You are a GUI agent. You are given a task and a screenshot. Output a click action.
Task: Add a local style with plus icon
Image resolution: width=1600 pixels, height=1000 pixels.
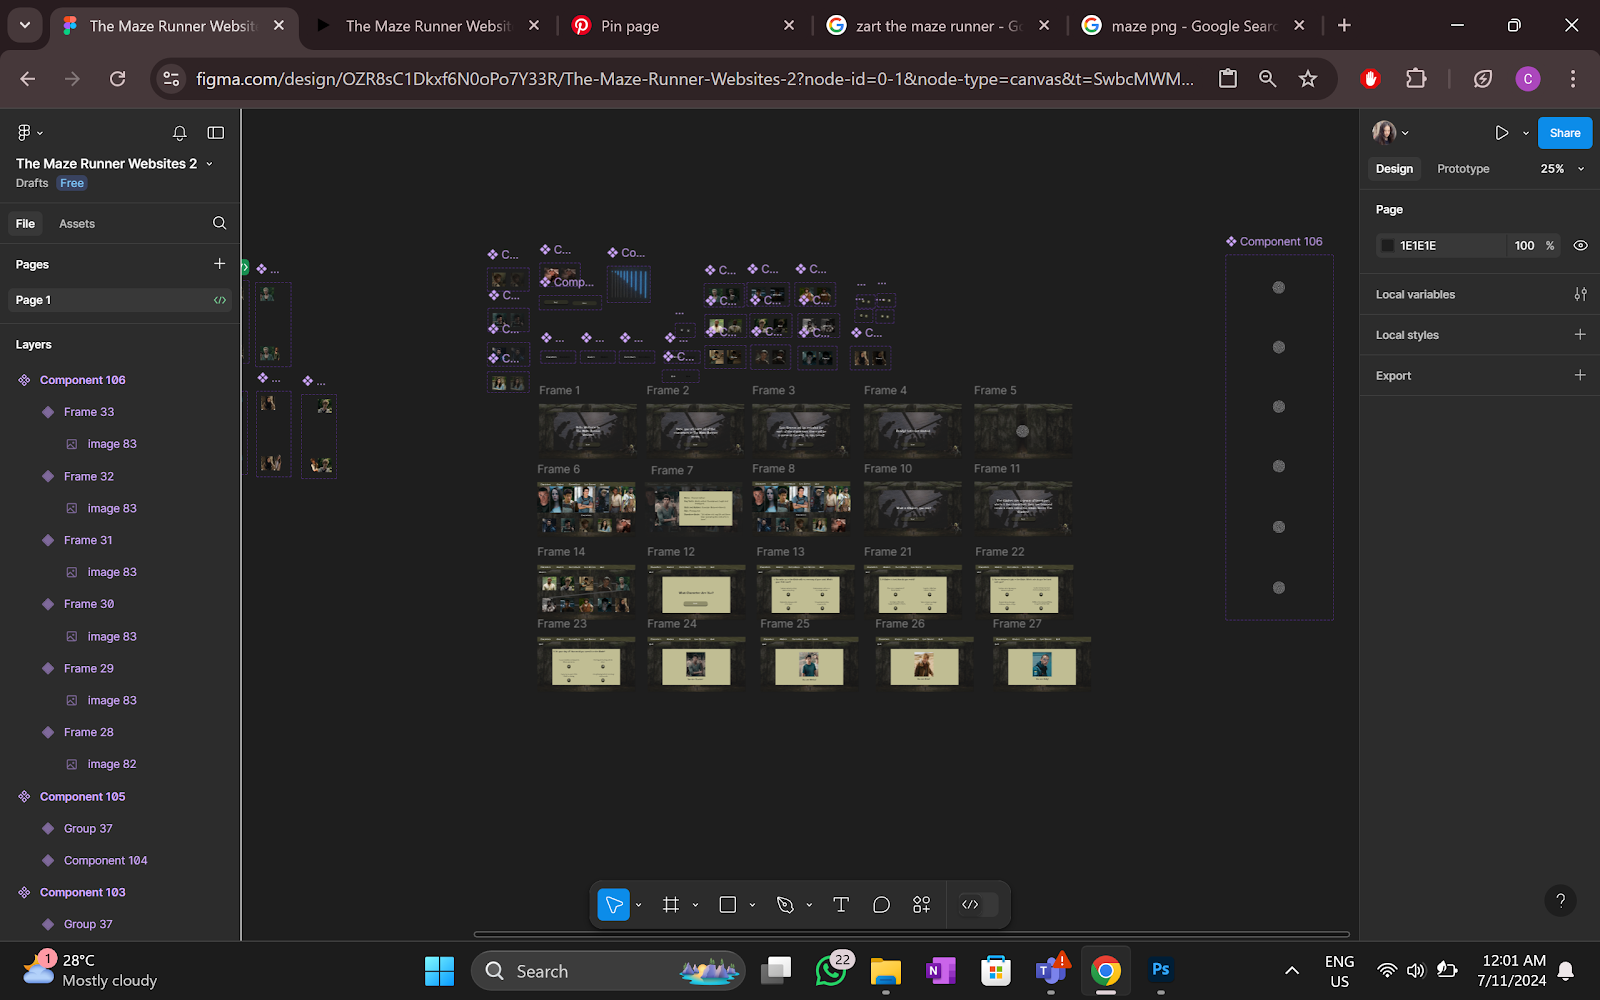[x=1580, y=334]
